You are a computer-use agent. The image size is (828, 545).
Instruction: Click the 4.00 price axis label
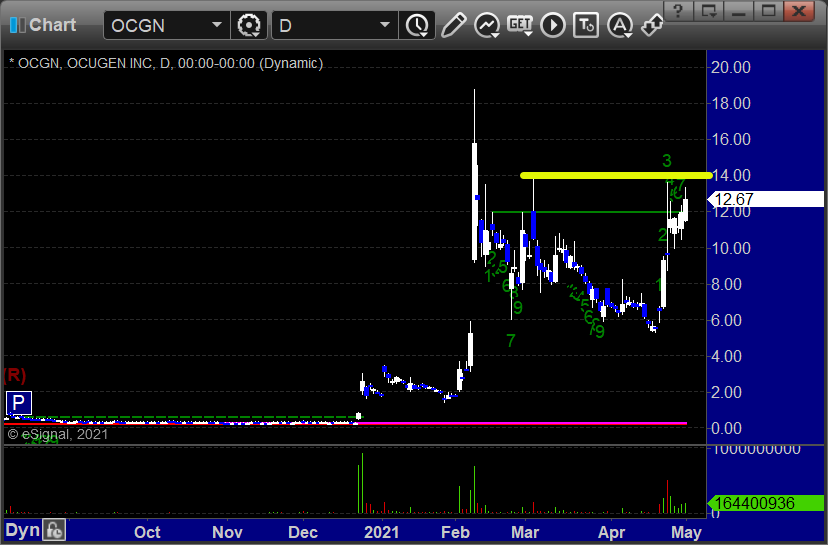click(727, 356)
